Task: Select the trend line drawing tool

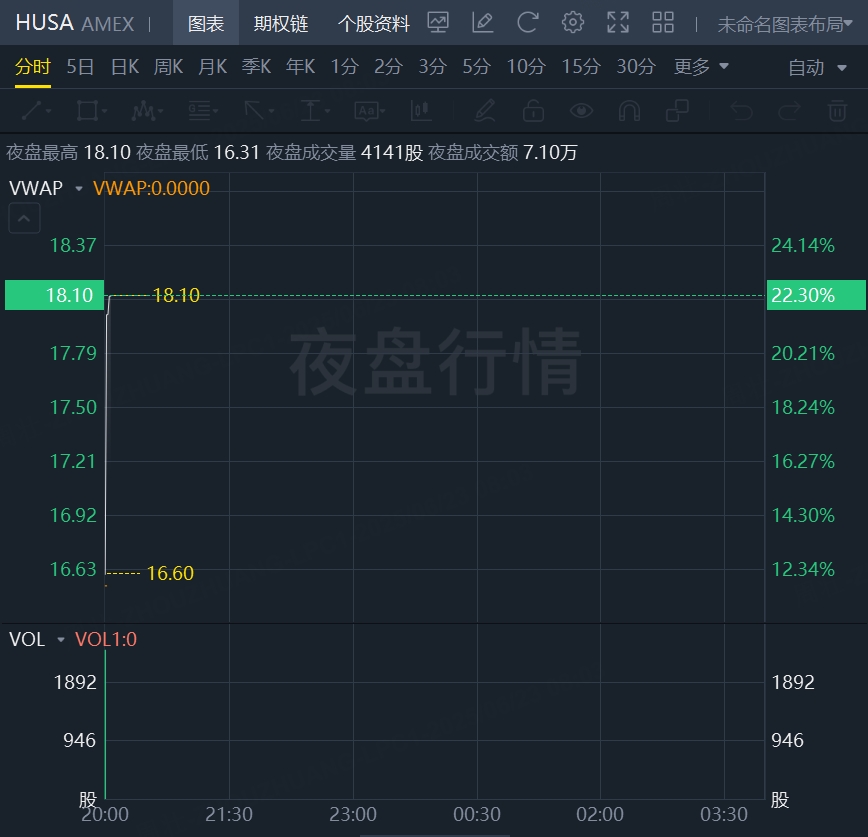Action: (x=36, y=111)
